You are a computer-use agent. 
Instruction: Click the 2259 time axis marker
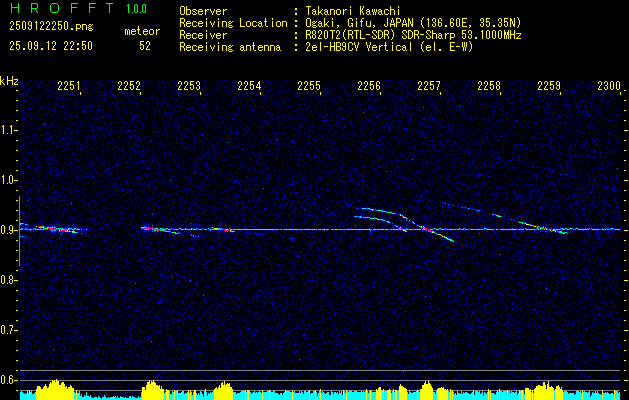[x=549, y=86]
